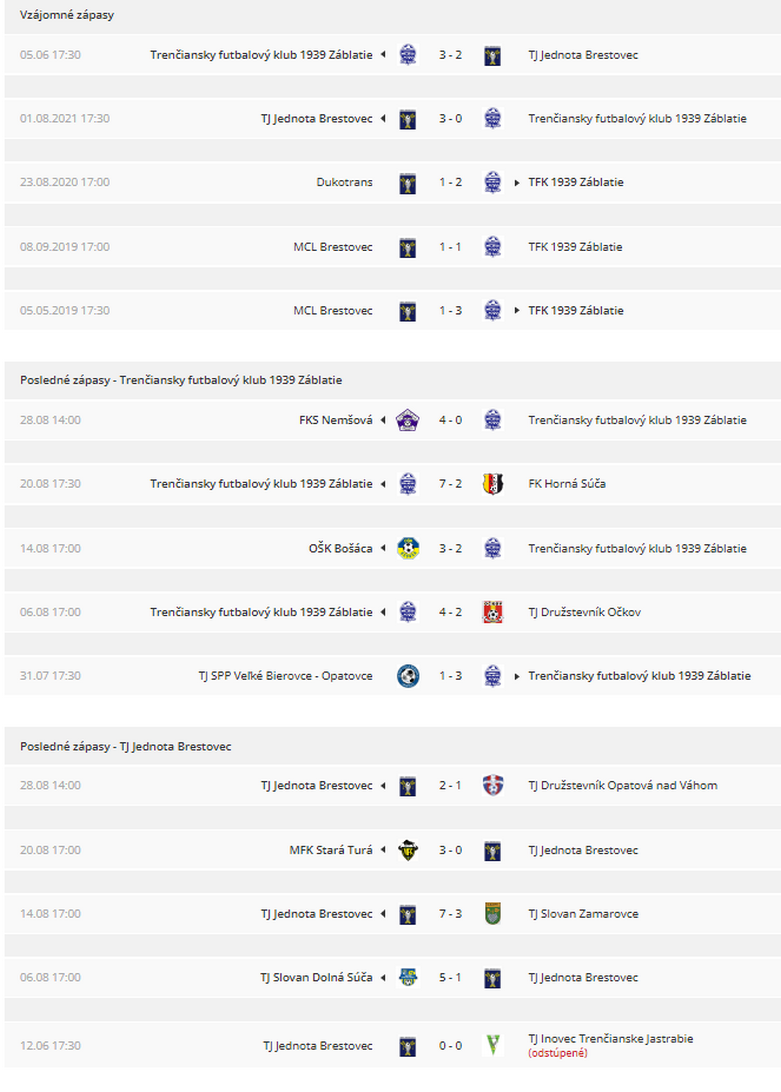Screen dimensions: 781x1092
Task: Click the Inovec Trenčianske Jastrabie crest
Action: [x=493, y=1045]
